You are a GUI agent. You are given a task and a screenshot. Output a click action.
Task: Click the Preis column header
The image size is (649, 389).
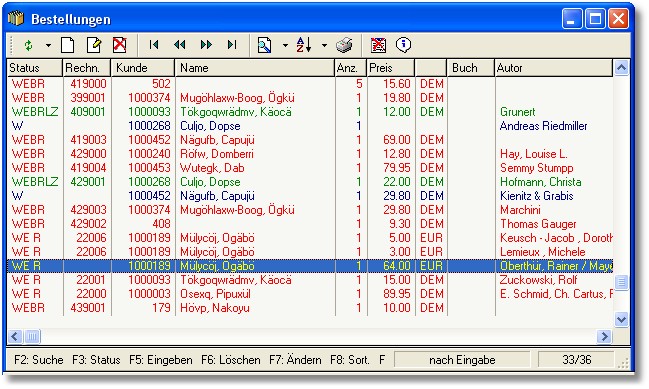click(x=391, y=68)
